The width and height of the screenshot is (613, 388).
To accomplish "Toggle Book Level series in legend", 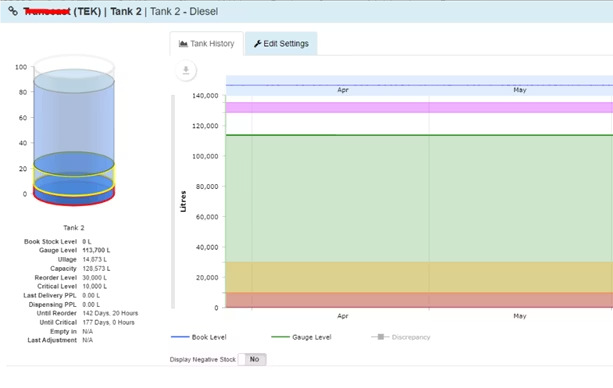I will tap(199, 337).
